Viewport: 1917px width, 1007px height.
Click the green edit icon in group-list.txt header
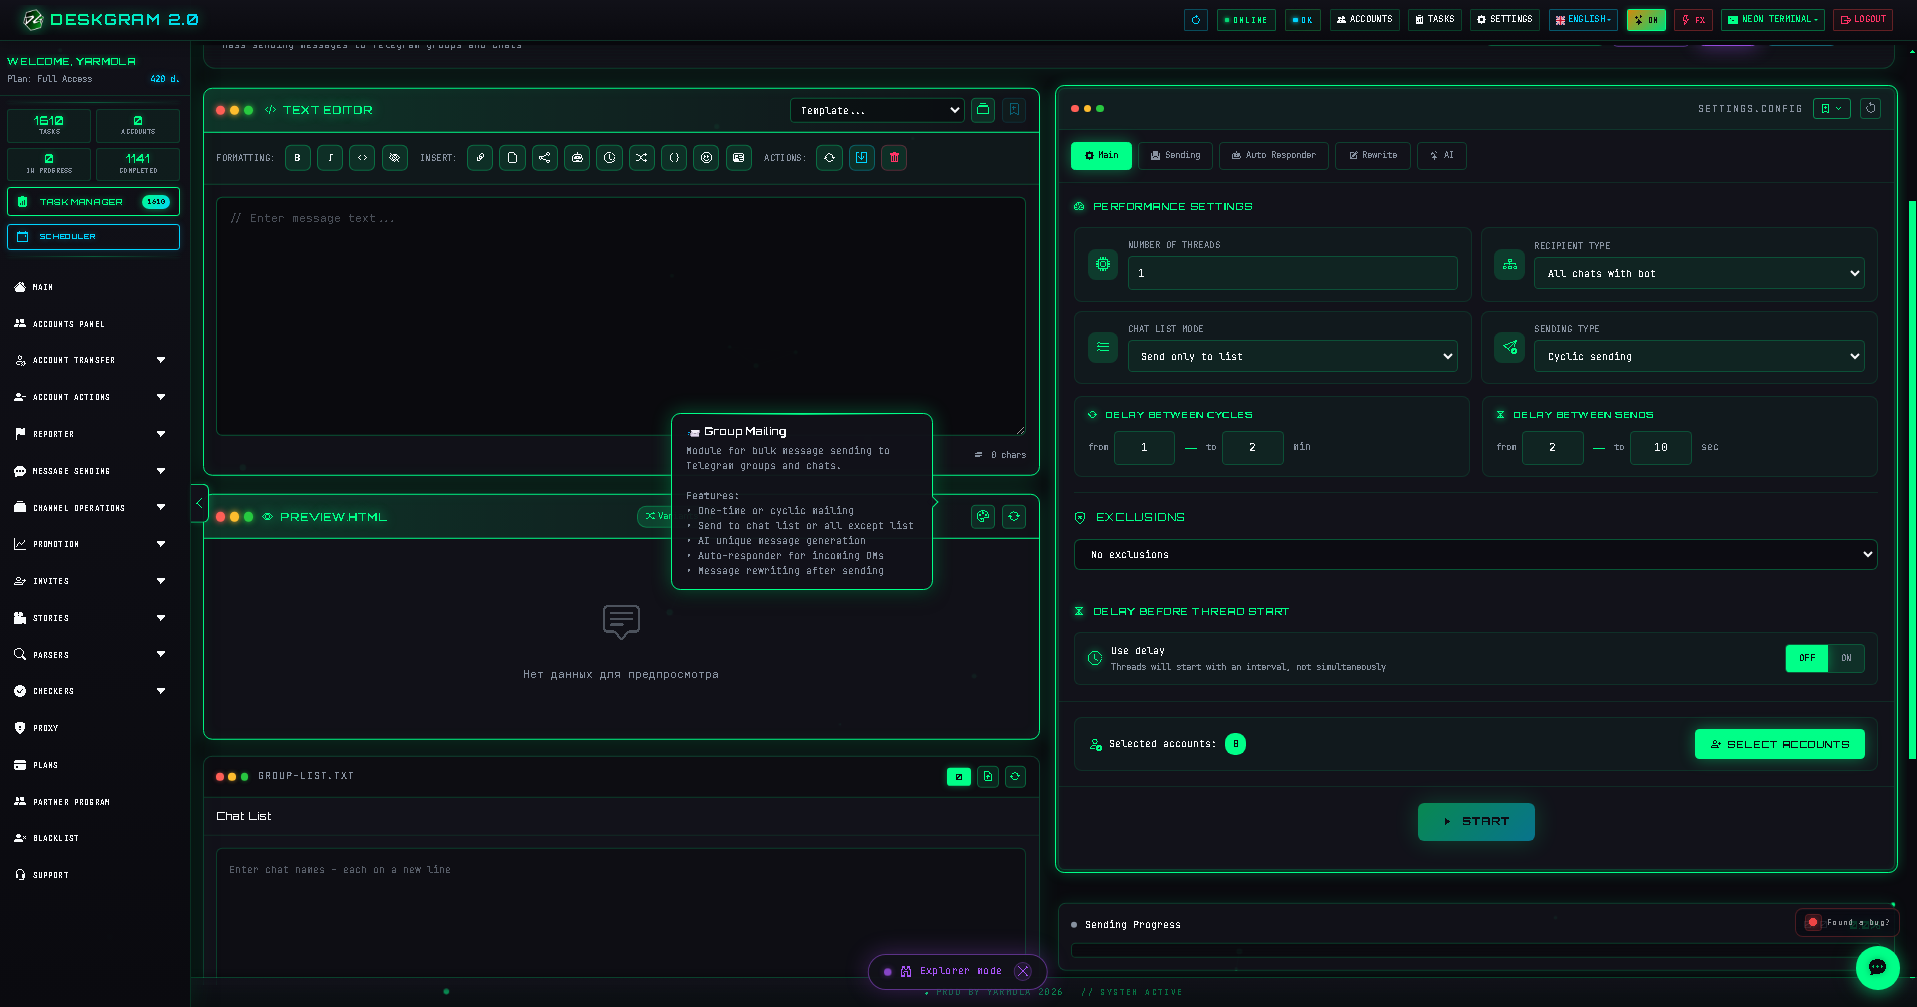(959, 776)
